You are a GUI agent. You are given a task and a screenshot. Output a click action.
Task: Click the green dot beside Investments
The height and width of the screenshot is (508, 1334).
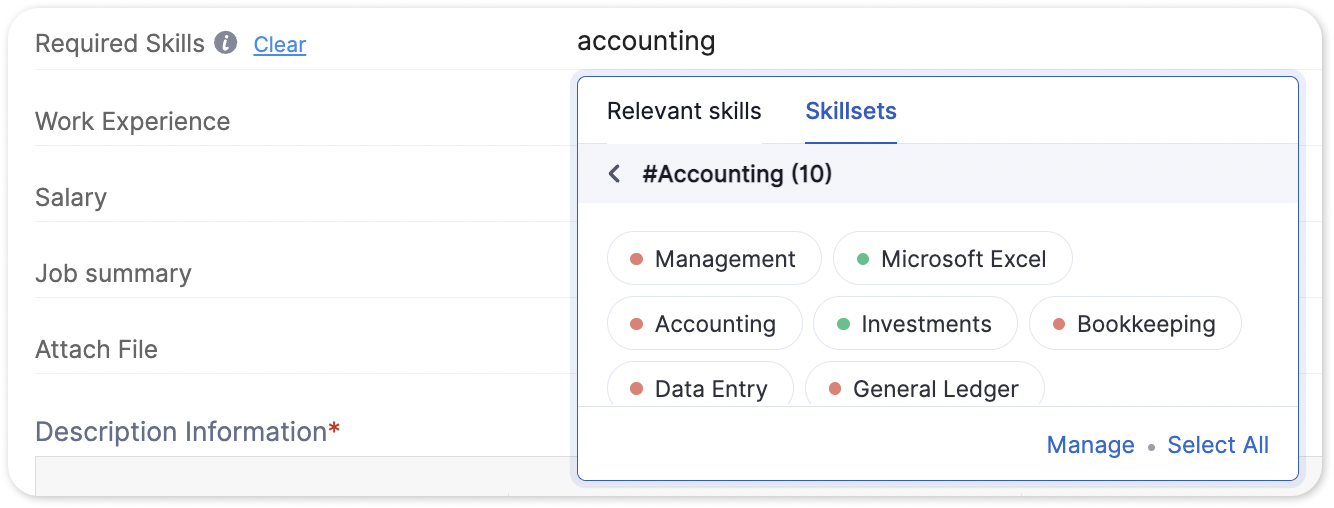pos(842,324)
